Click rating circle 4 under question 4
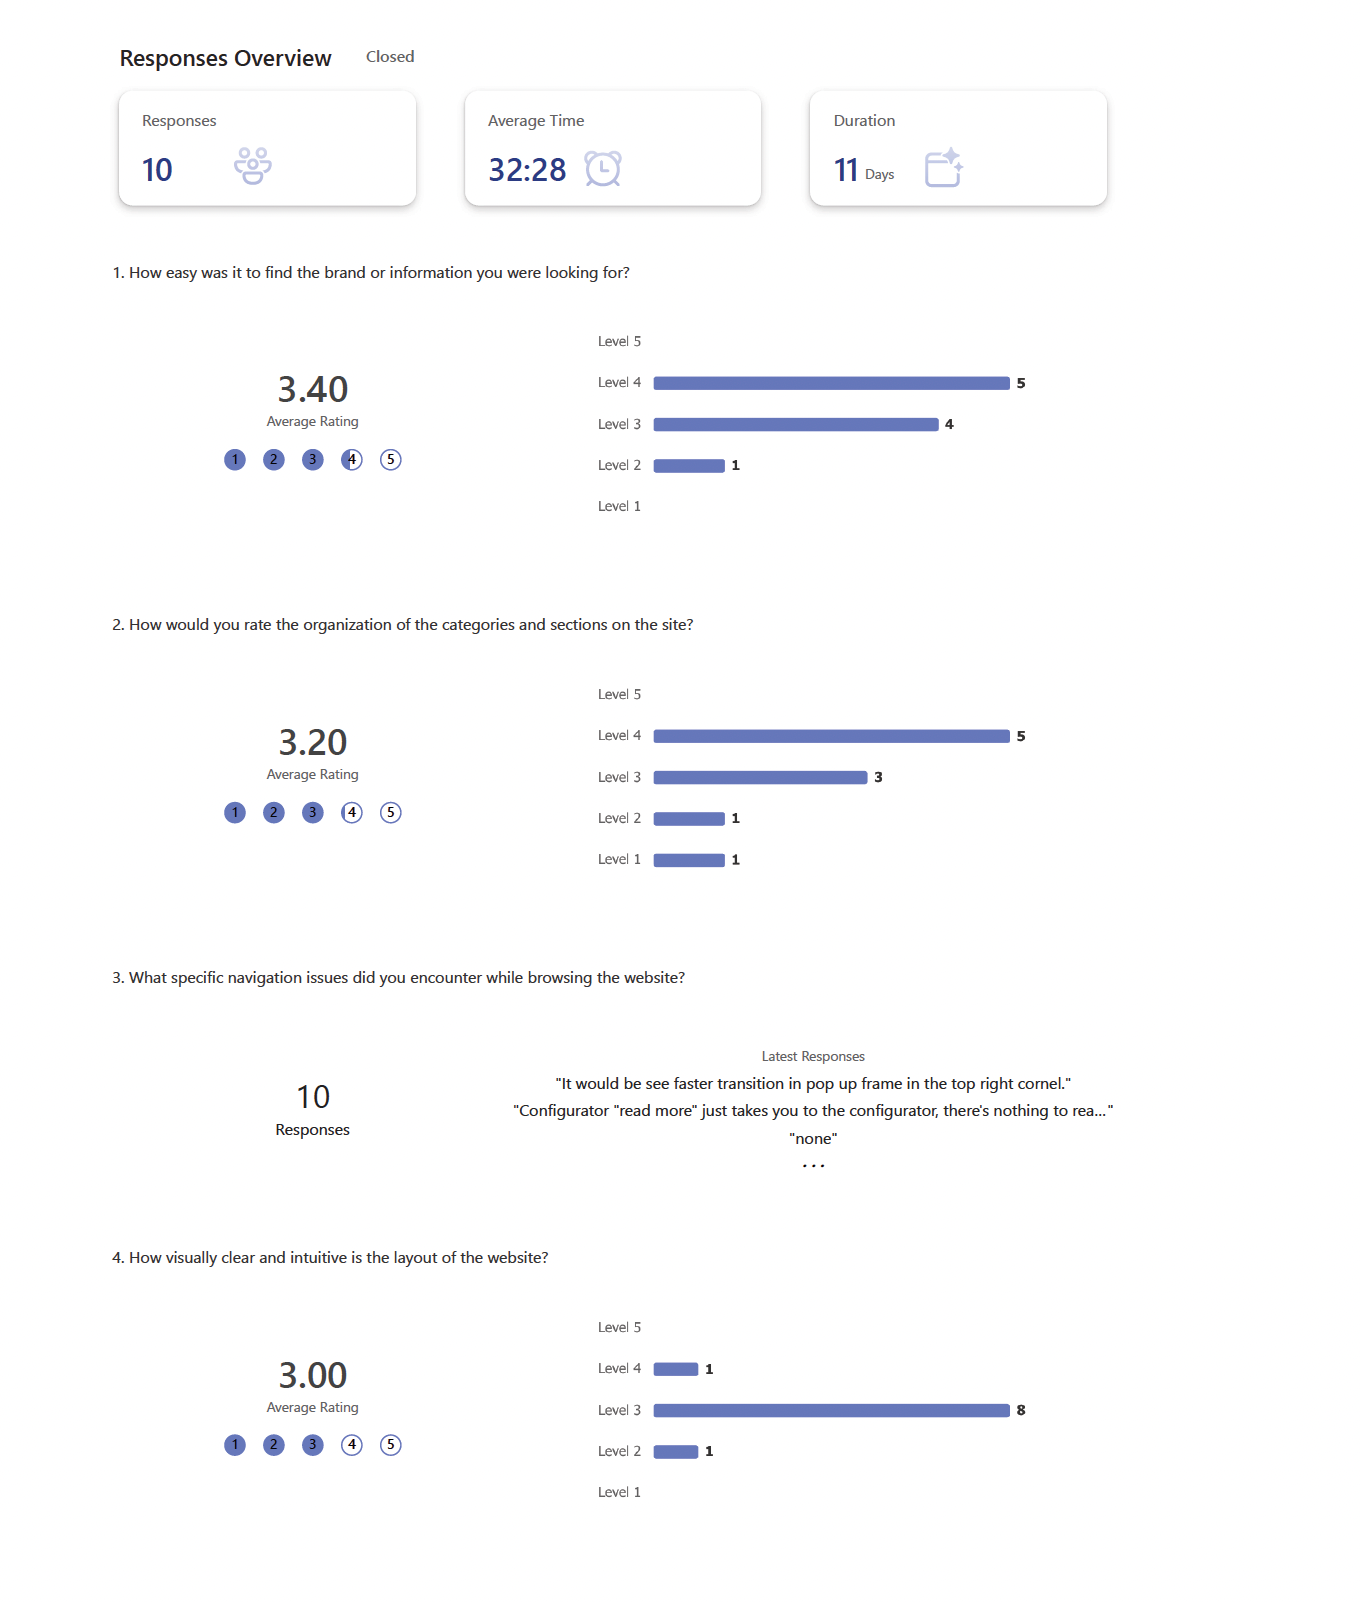The width and height of the screenshot is (1360, 1602). tap(352, 1445)
